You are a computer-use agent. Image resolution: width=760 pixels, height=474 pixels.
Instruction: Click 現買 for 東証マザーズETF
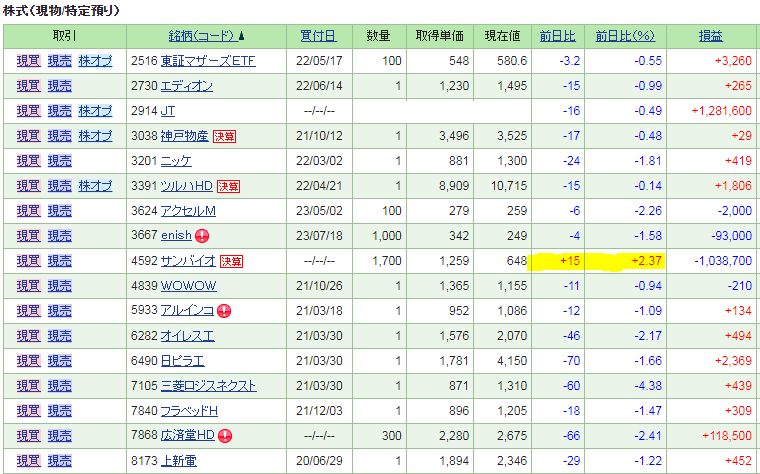coord(29,61)
